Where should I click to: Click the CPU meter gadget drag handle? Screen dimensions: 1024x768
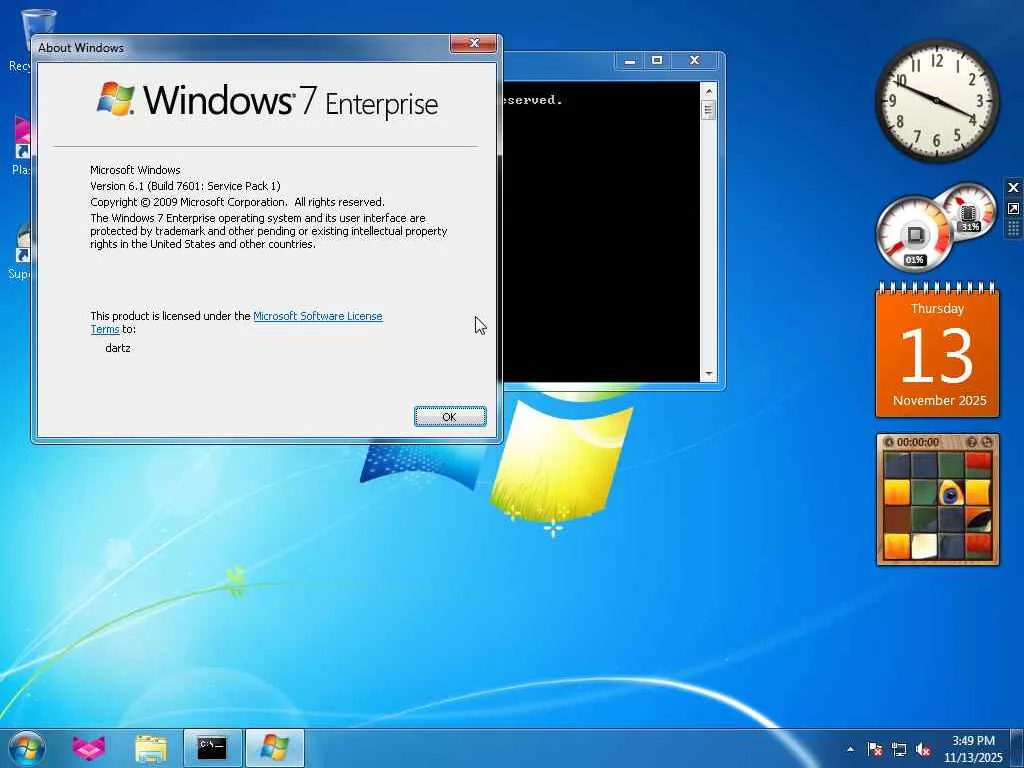pos(1013,229)
